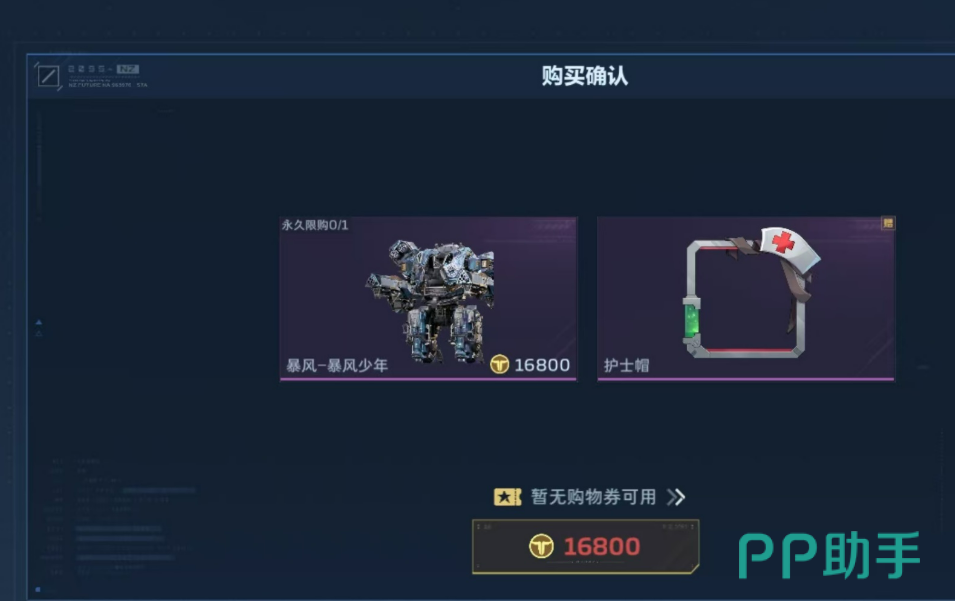This screenshot has height=601, width=955.
Task: Click the gold coin icon on mech card
Action: pos(499,365)
